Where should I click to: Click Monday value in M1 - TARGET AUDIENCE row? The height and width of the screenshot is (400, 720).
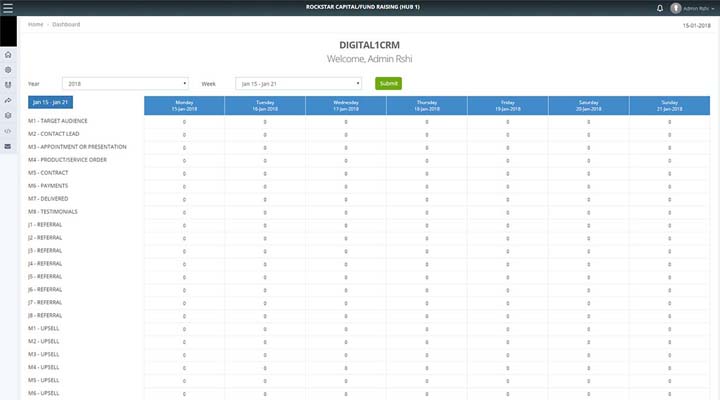pos(184,122)
